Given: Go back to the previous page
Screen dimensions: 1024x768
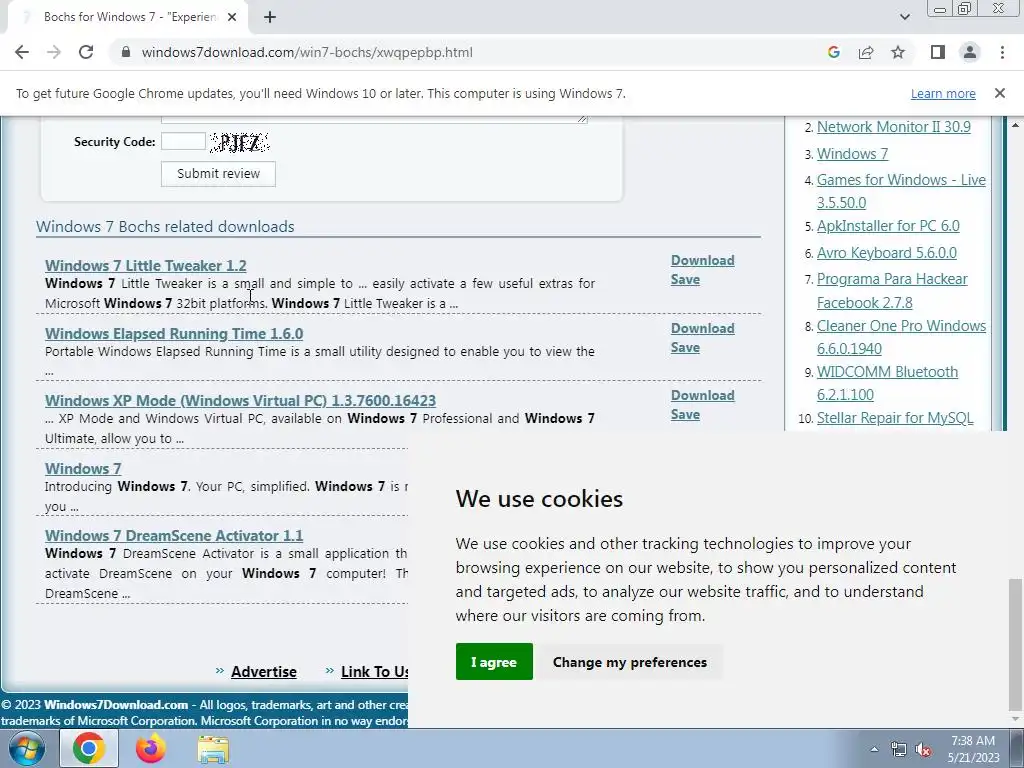Looking at the screenshot, I should (22, 52).
